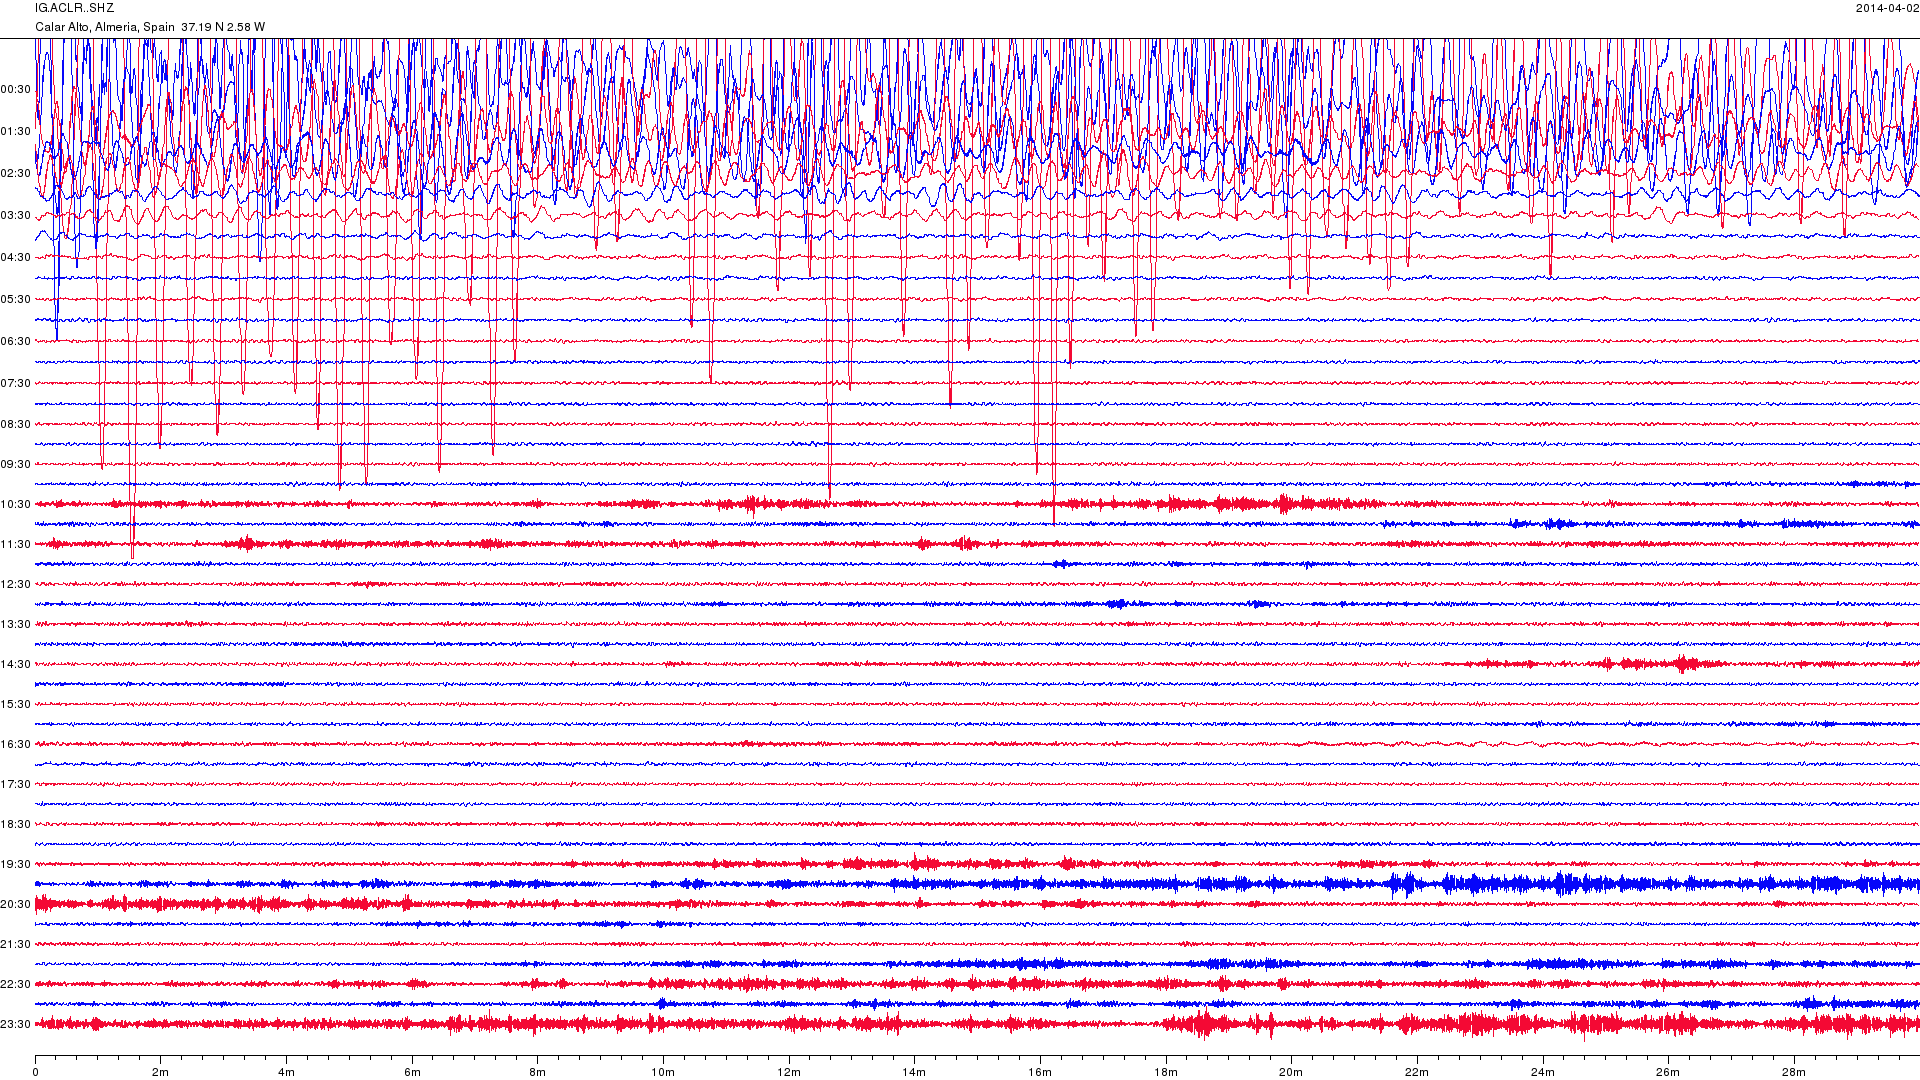Click the 17:30 time label
This screenshot has width=1920, height=1080.
(16, 785)
